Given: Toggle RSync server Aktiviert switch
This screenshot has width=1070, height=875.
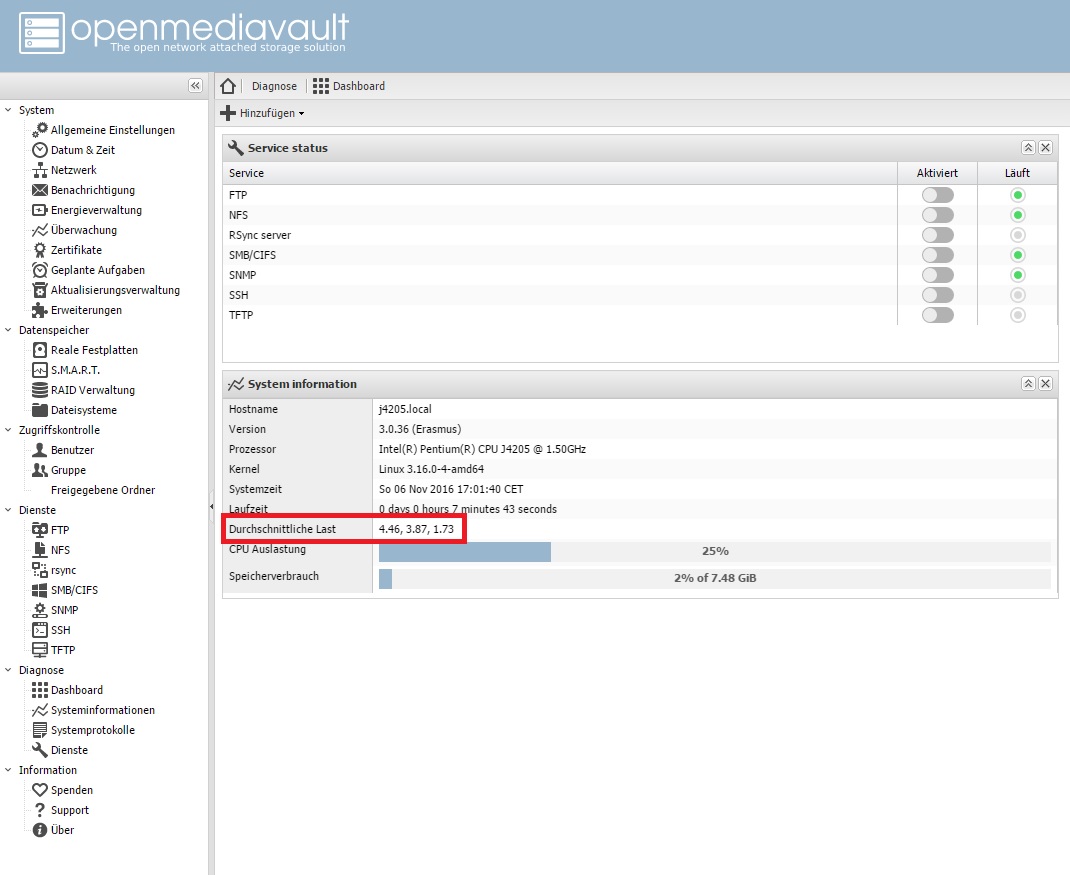Looking at the screenshot, I should [938, 235].
